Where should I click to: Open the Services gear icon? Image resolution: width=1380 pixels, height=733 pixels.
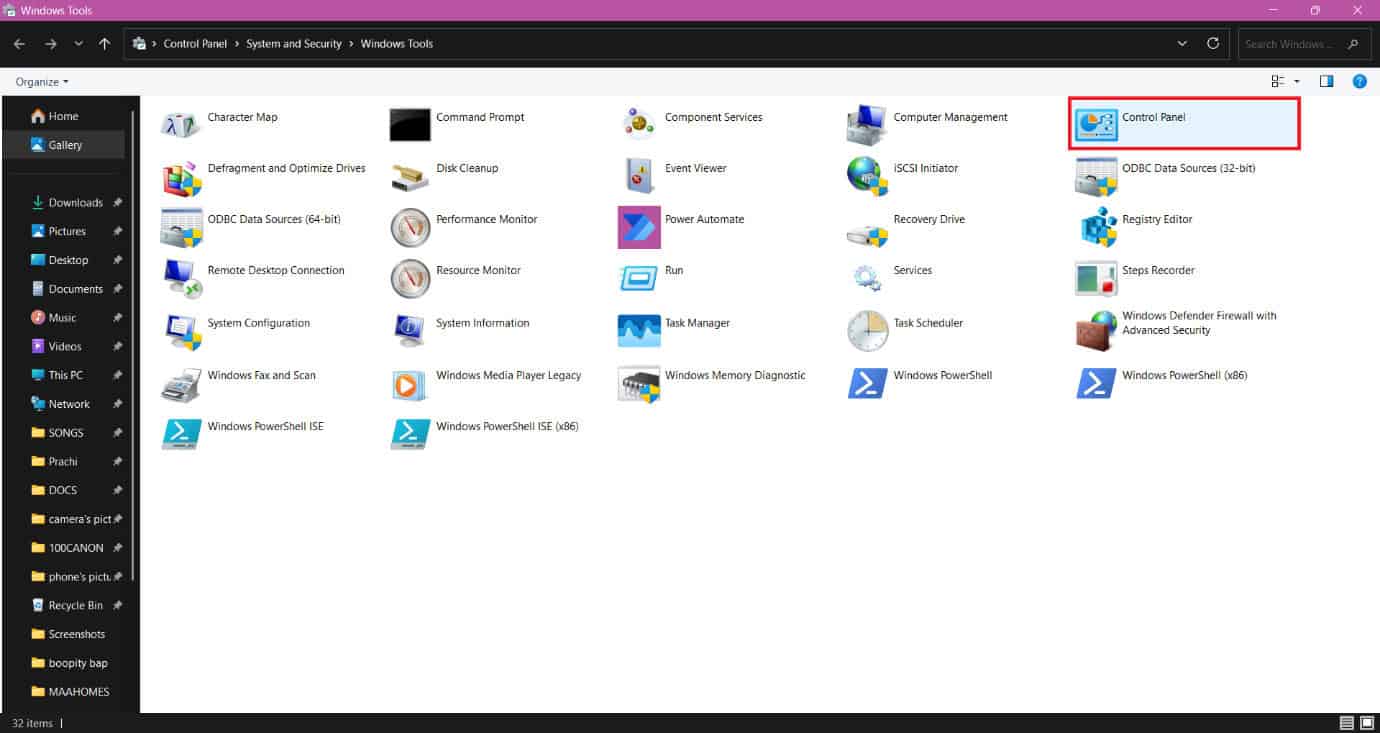[867, 278]
